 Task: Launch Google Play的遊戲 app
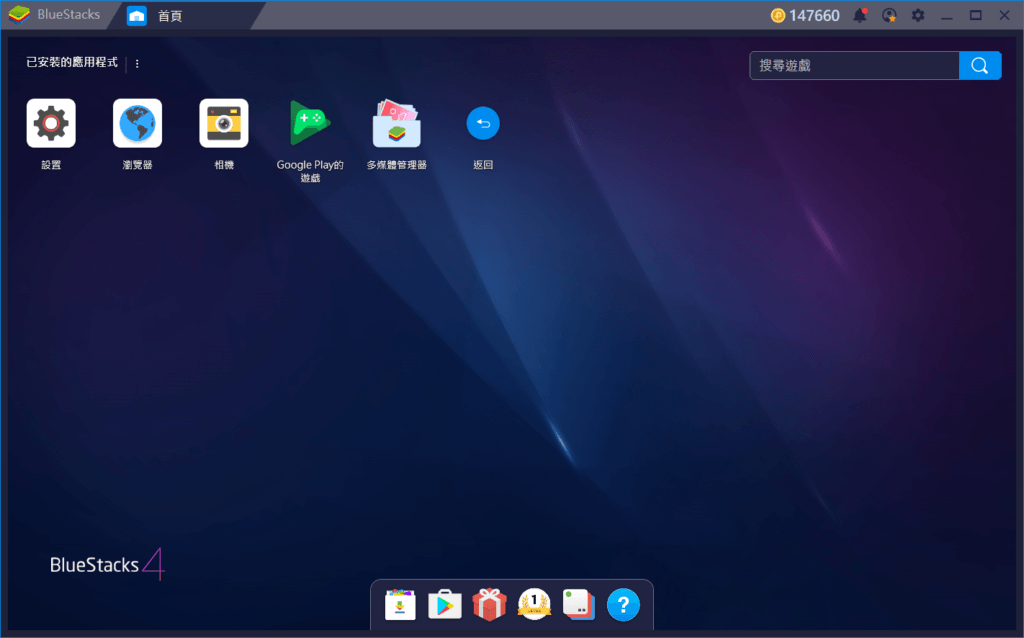click(309, 122)
